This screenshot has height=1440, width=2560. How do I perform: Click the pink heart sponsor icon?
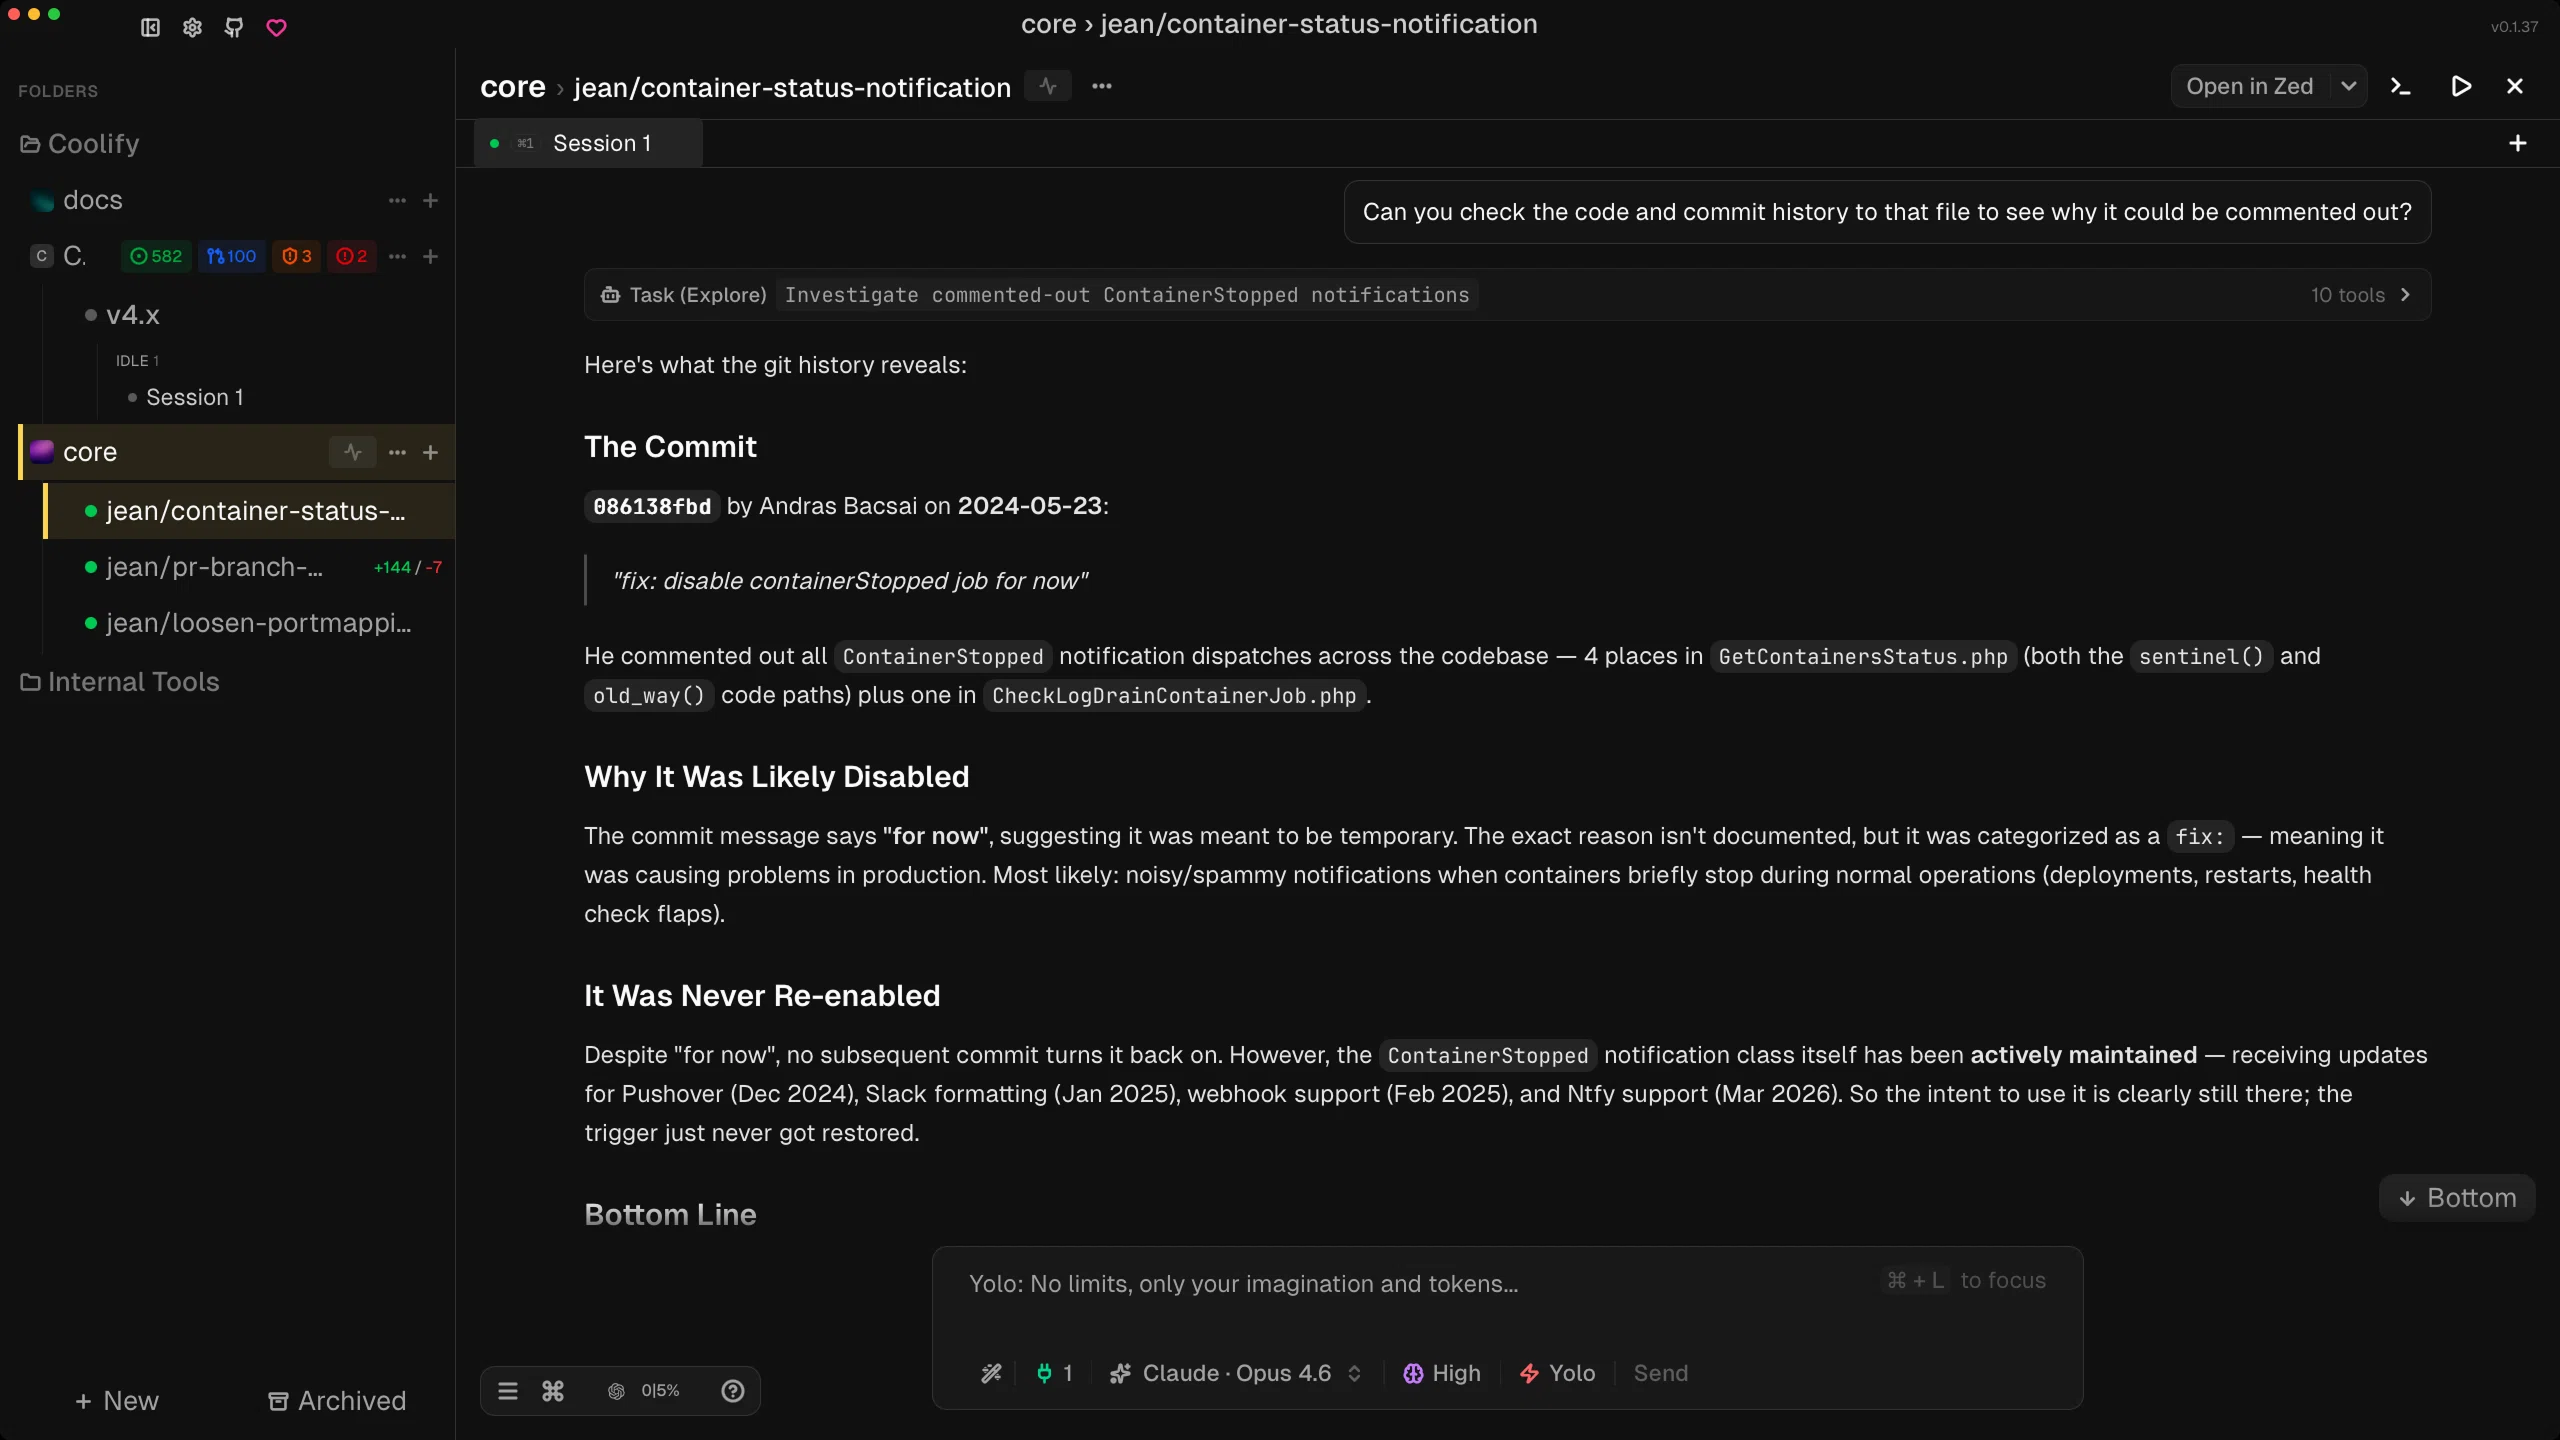[x=276, y=27]
